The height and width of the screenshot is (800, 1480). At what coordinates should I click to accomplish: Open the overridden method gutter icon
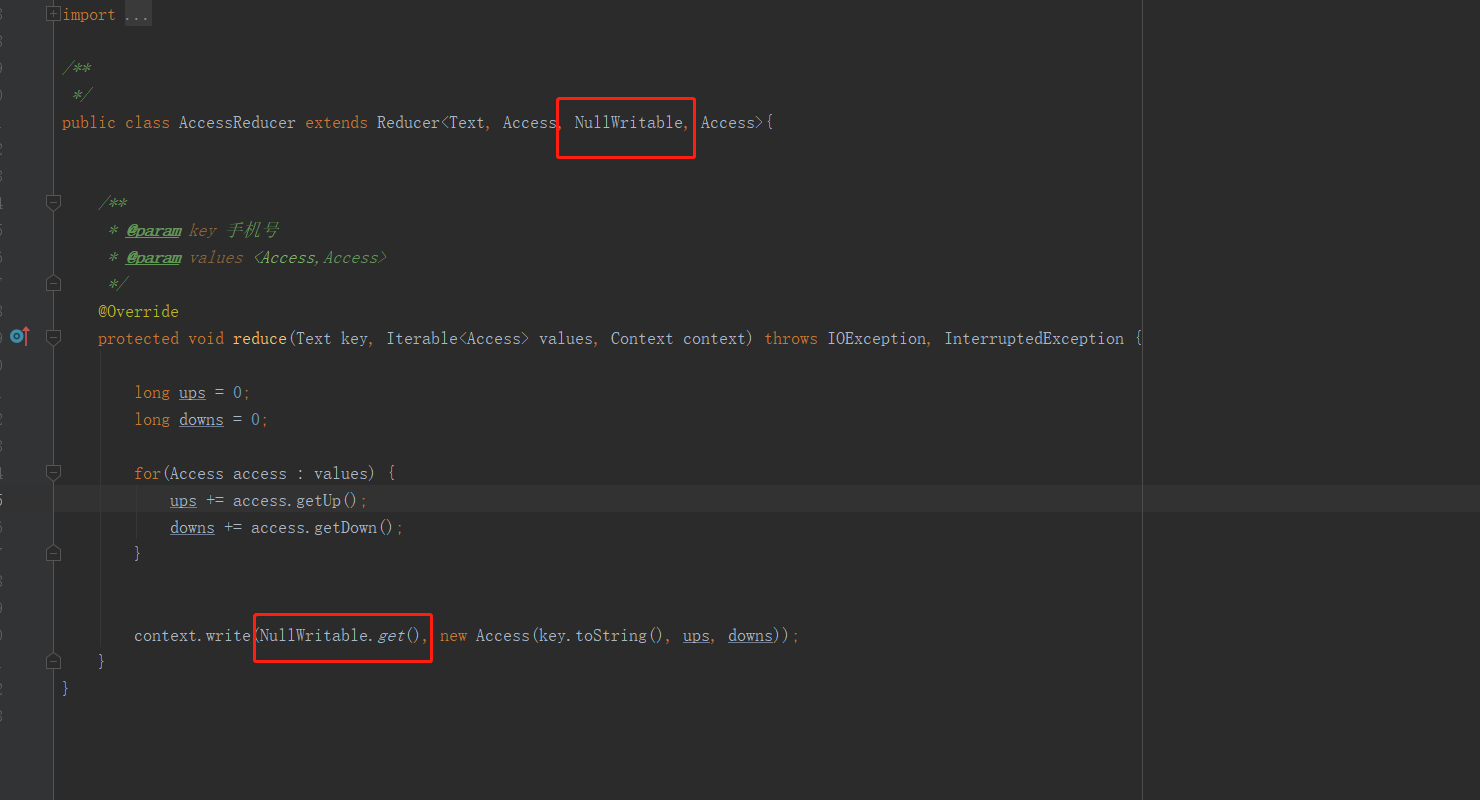pyautogui.click(x=19, y=337)
